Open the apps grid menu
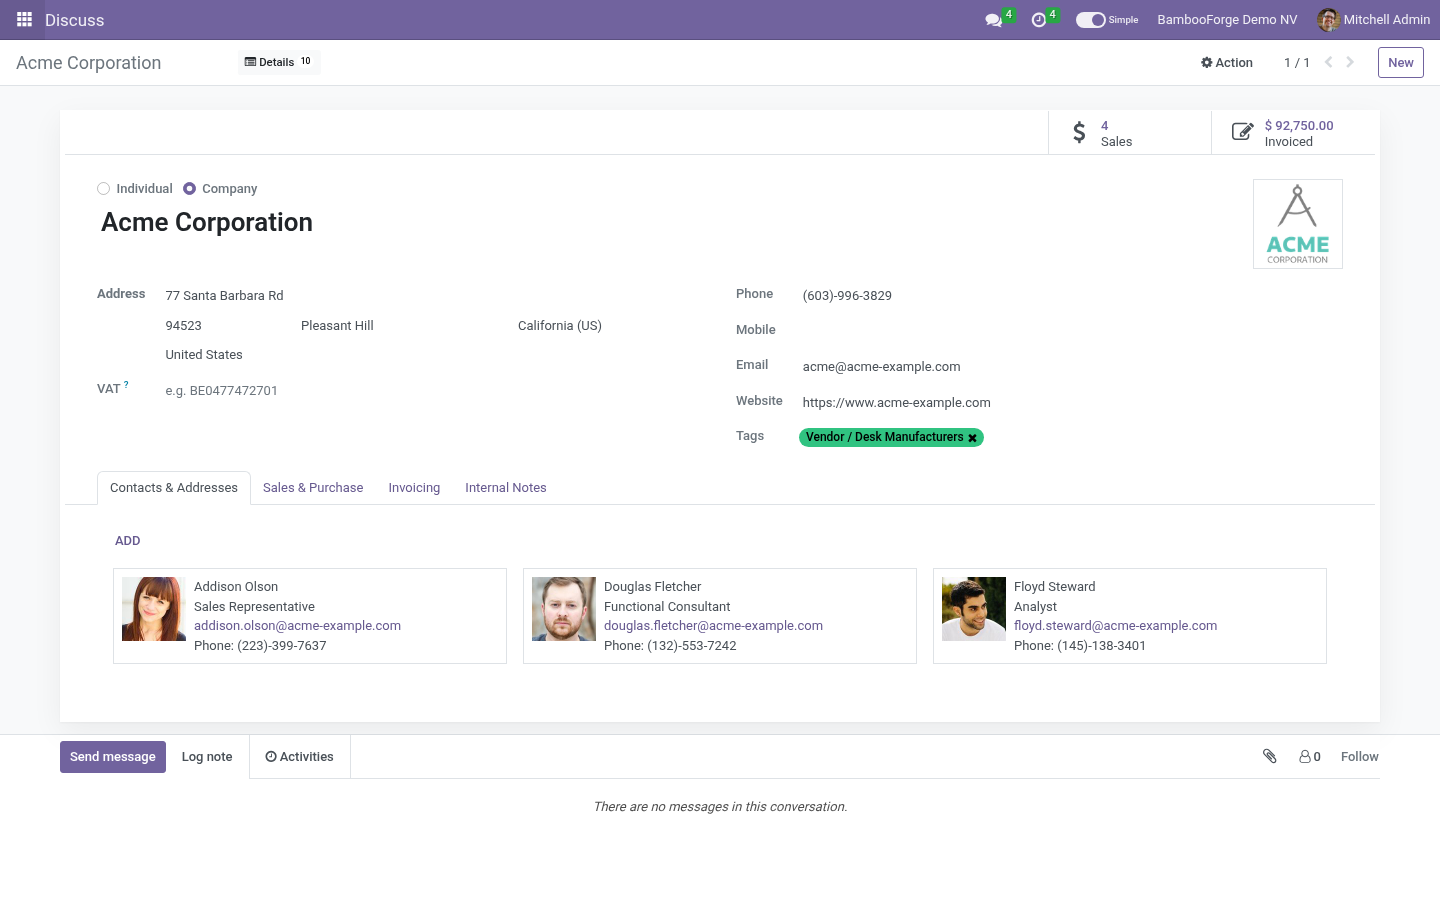 click(25, 20)
